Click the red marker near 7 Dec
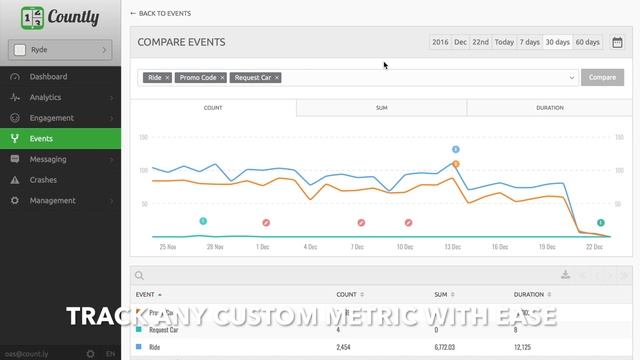 (361, 222)
